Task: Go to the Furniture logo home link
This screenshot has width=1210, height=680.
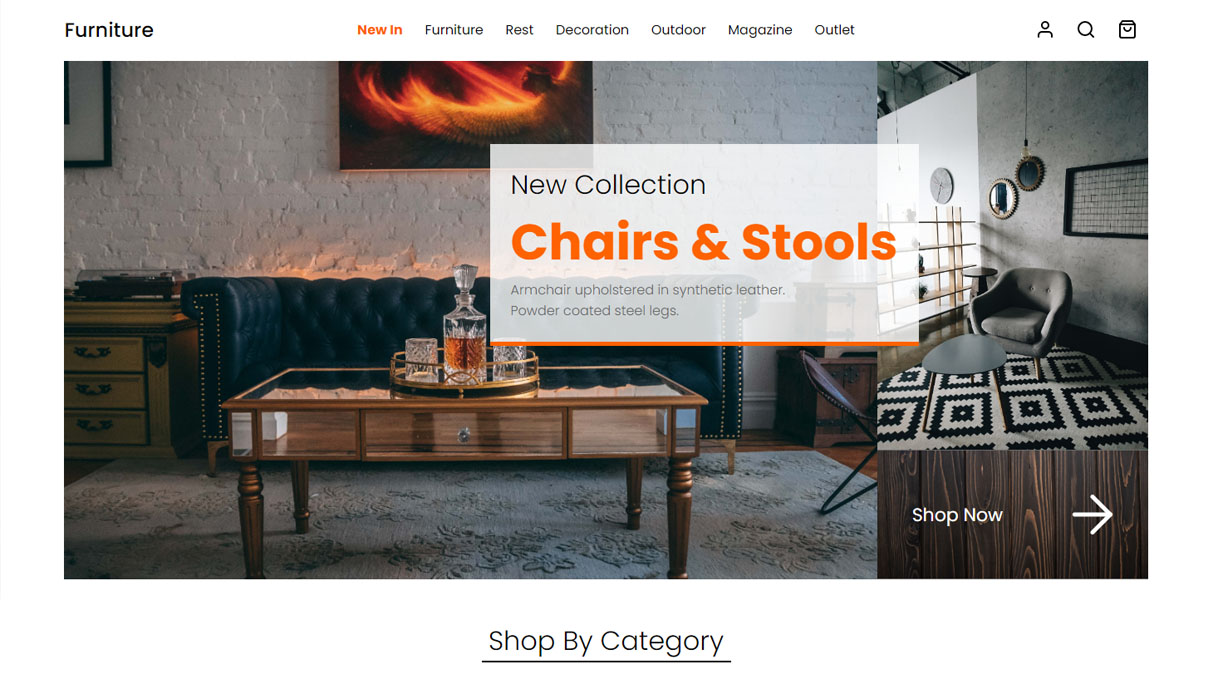Action: [109, 30]
